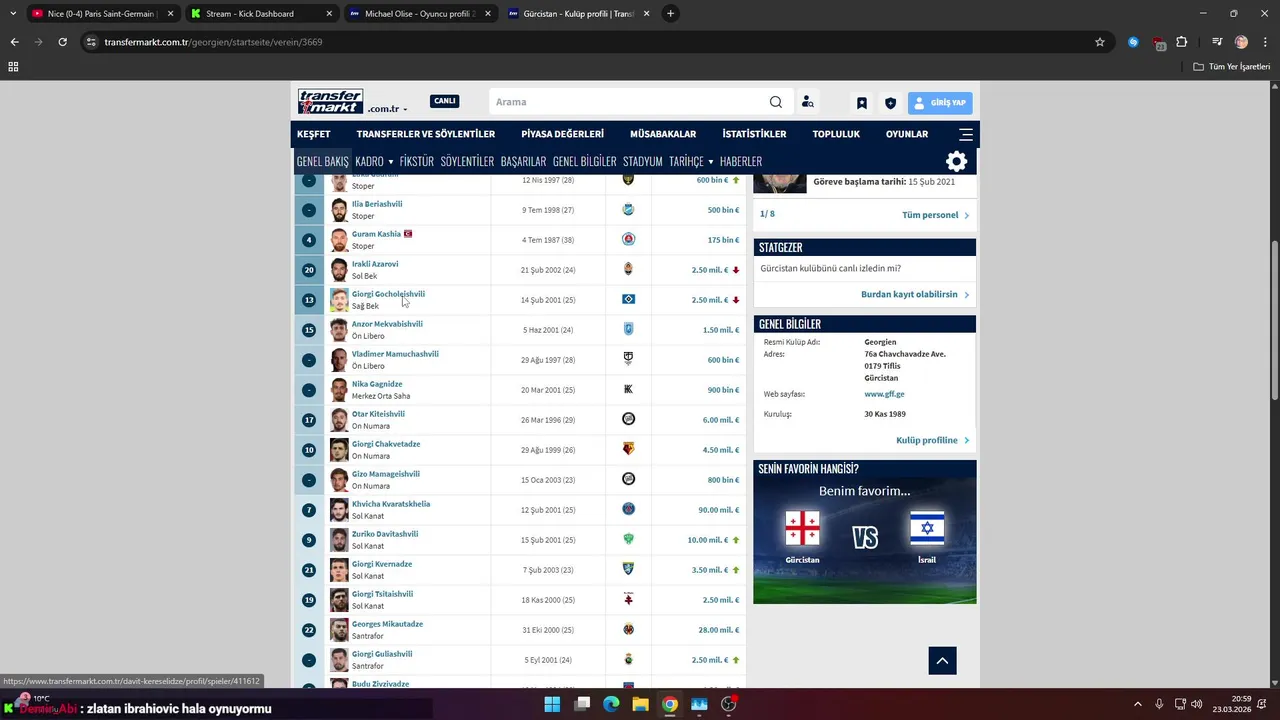Open the İstatistikler menu

[x=754, y=134]
